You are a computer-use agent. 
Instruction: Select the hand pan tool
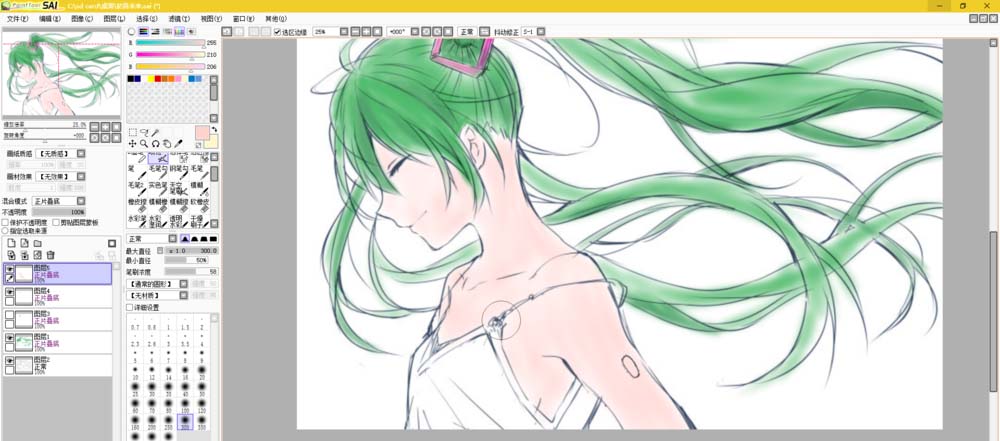167,144
